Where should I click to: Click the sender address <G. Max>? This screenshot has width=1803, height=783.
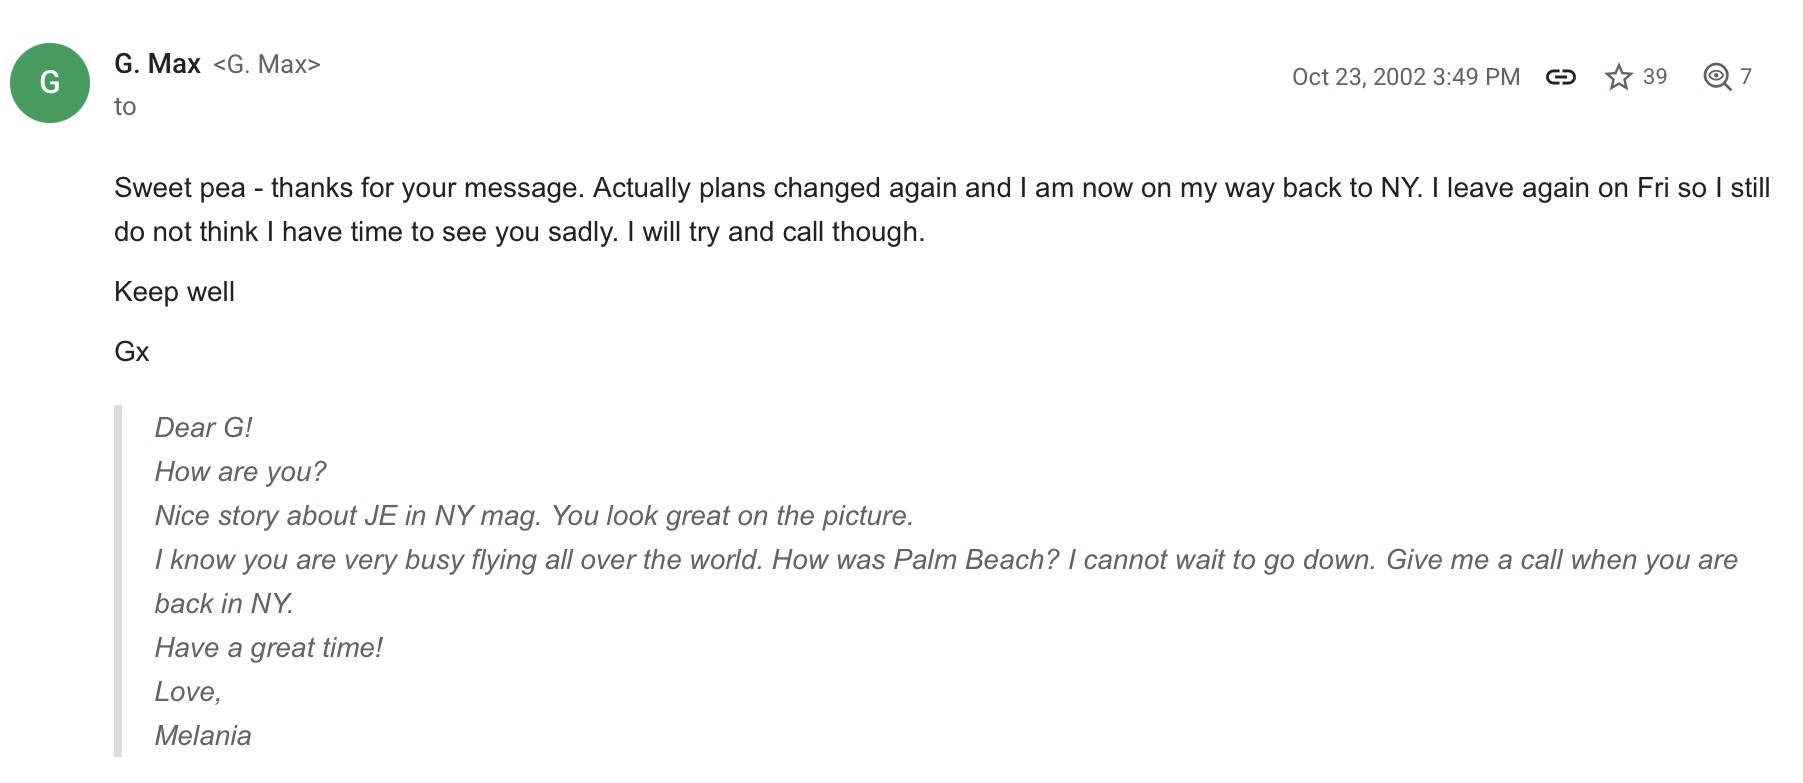point(267,65)
